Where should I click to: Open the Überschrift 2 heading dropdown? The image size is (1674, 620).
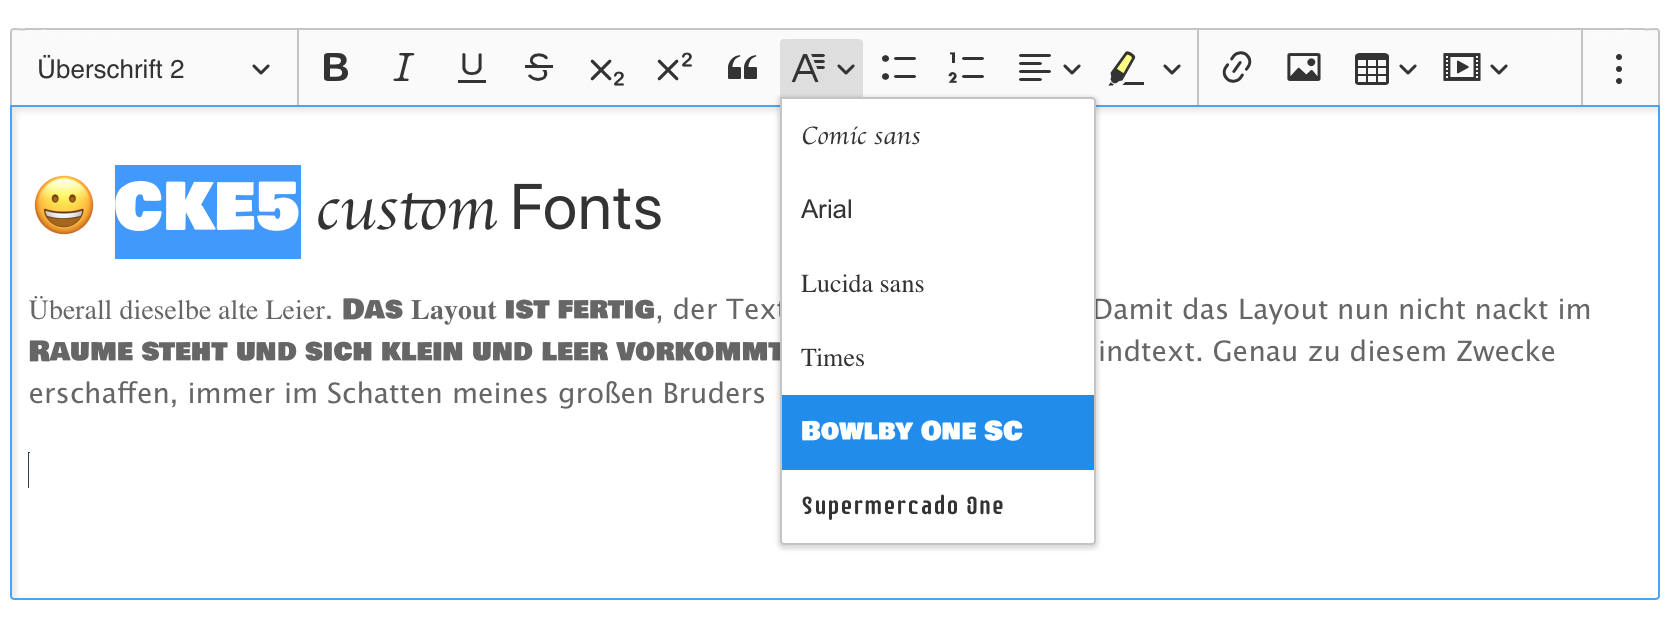[154, 69]
